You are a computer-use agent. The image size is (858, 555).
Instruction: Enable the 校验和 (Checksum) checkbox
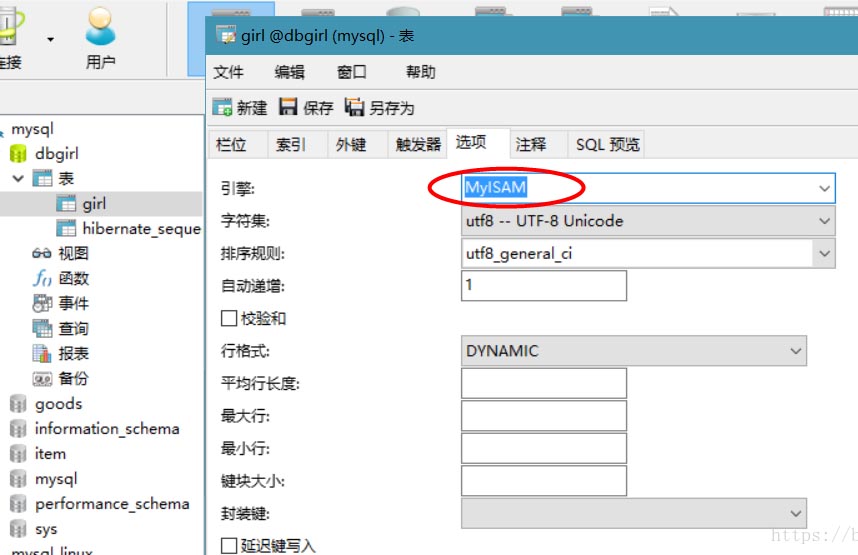coord(229,318)
